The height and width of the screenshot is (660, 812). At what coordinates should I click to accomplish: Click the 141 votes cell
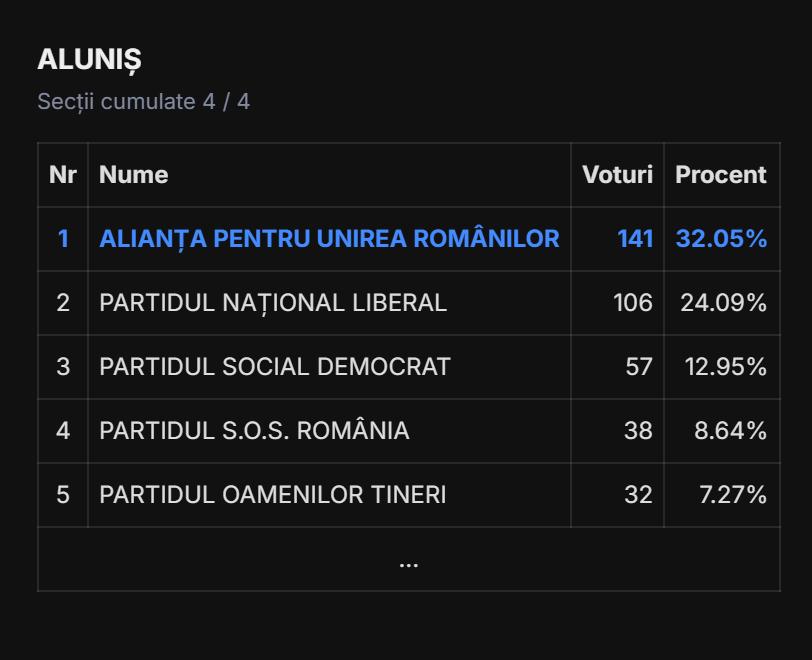pyautogui.click(x=635, y=239)
